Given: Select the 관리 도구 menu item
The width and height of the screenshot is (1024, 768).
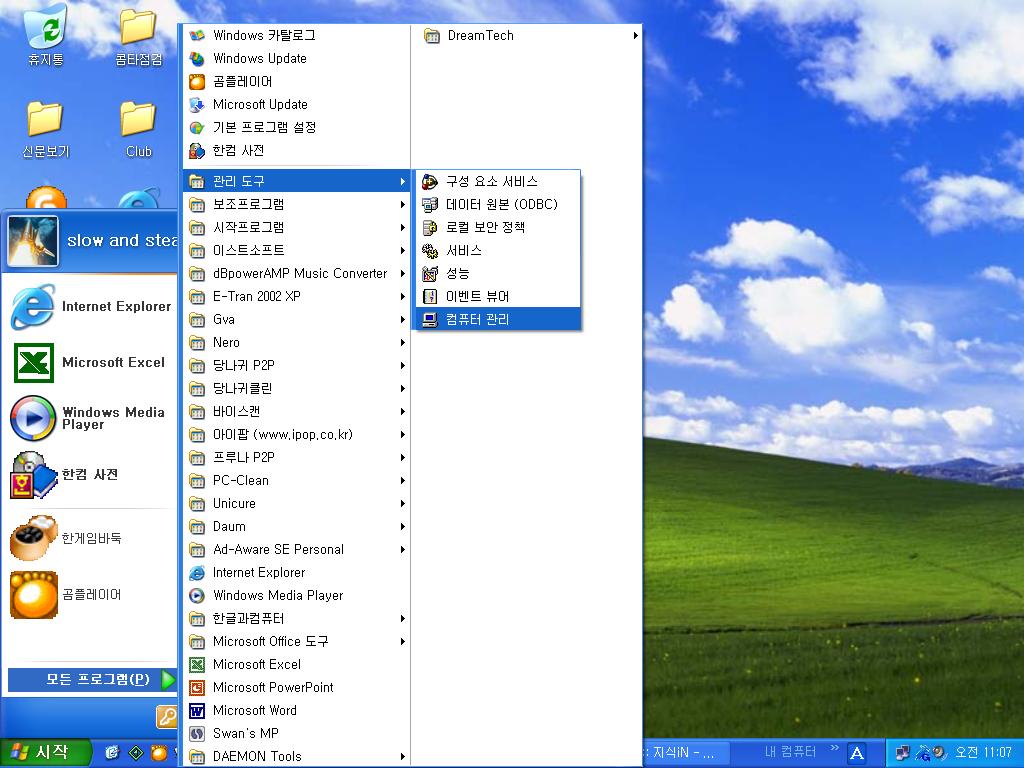Looking at the screenshot, I should (x=297, y=182).
